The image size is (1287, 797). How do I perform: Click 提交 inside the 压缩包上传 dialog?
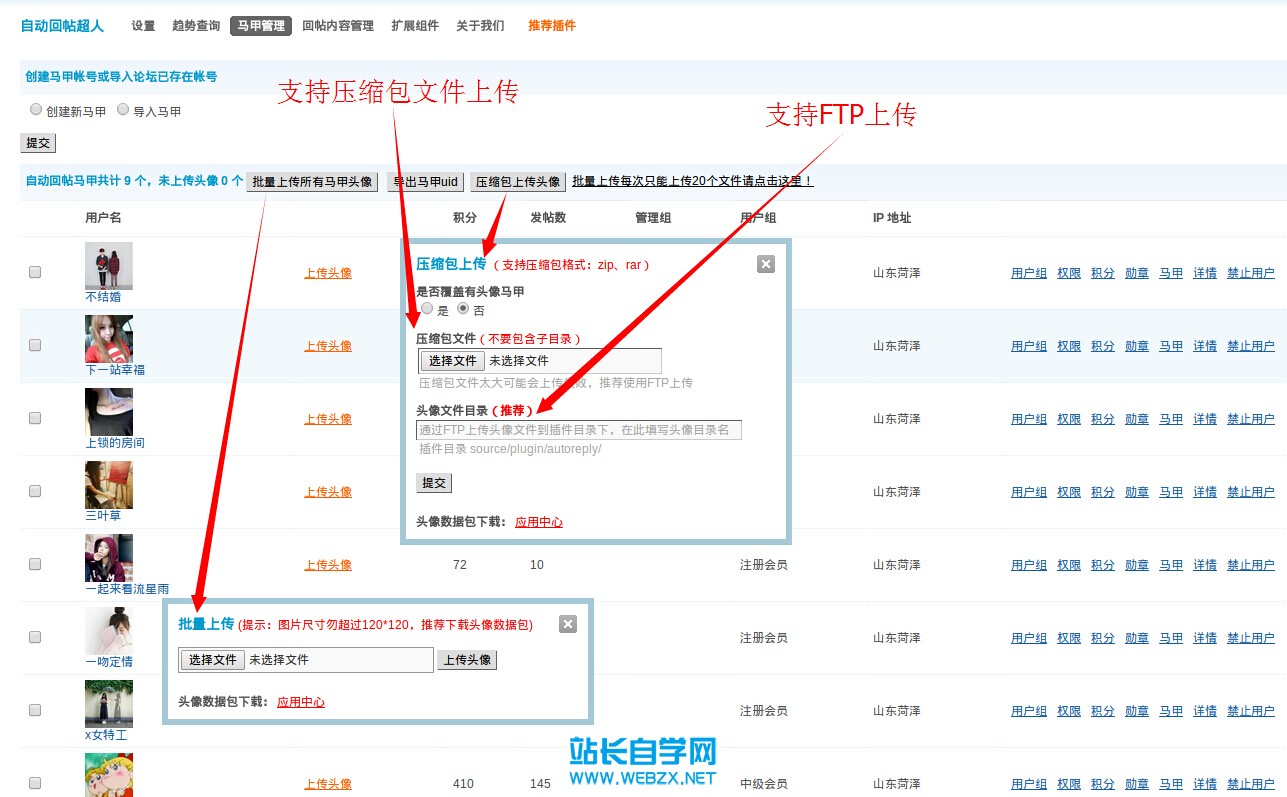[x=434, y=483]
